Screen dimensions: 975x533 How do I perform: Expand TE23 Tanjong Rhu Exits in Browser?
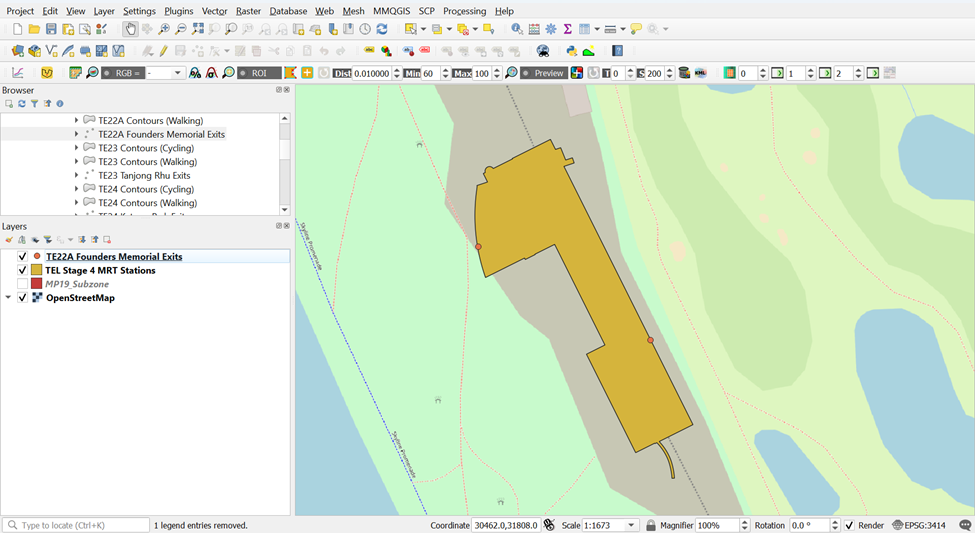click(77, 175)
